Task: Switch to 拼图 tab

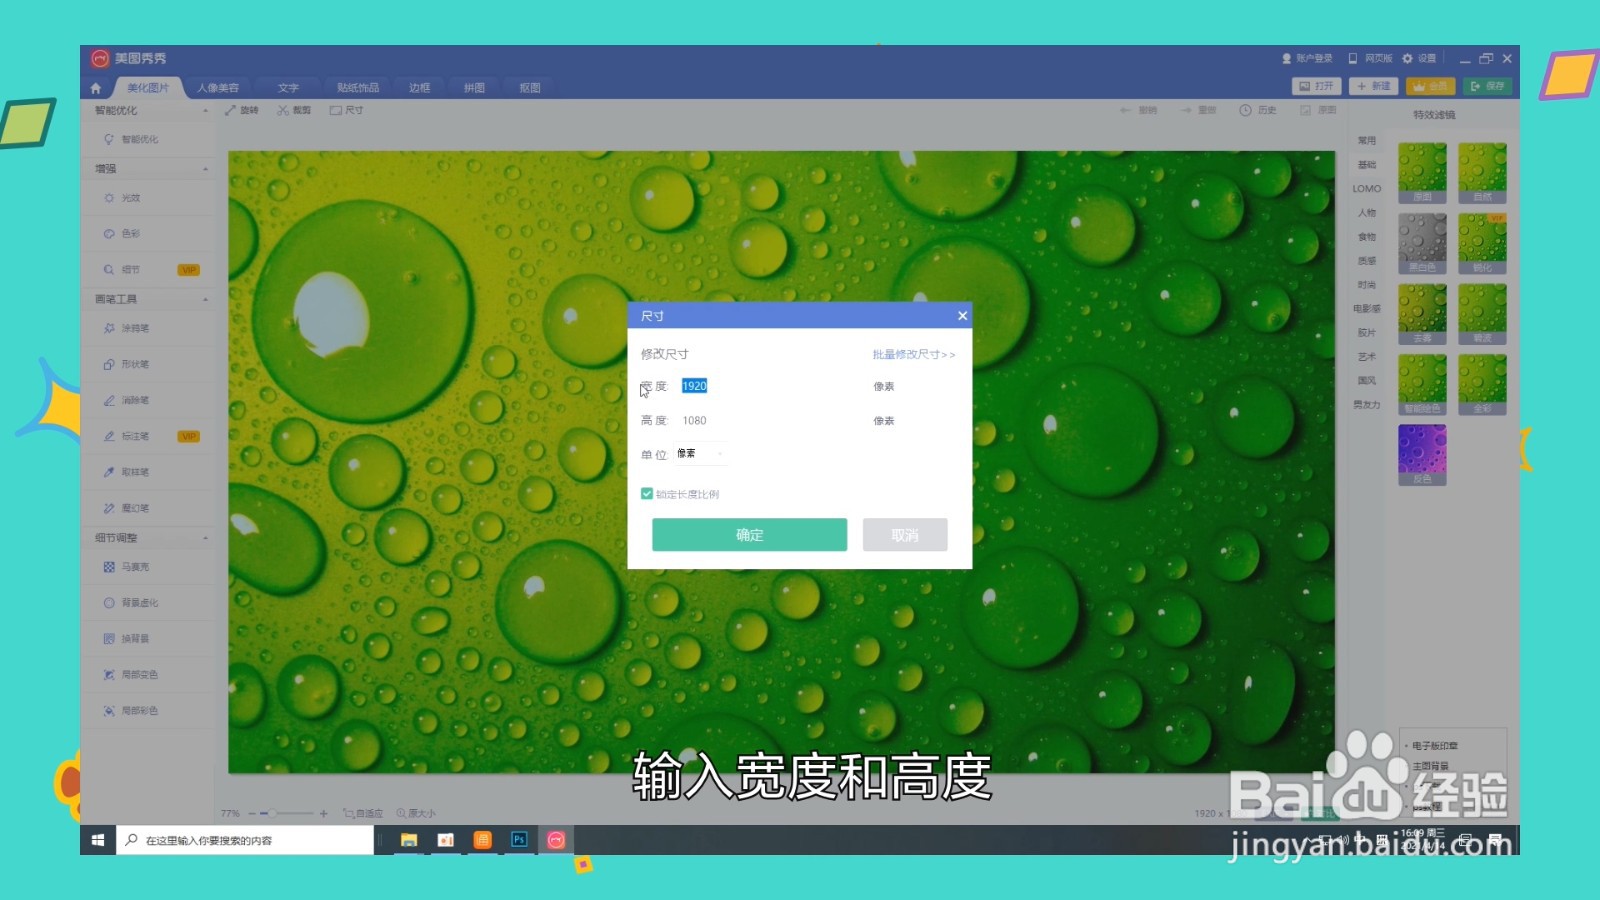Action: coord(474,88)
